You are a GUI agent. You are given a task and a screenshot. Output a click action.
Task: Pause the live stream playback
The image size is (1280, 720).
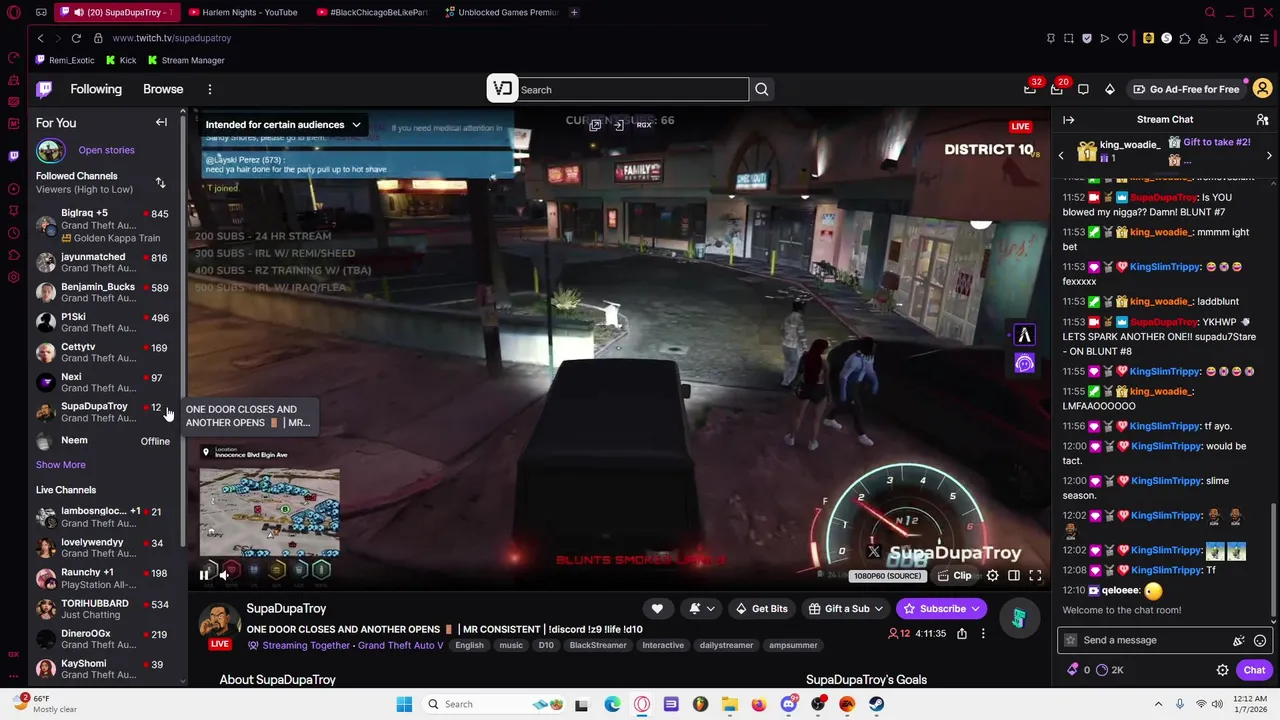pos(204,574)
